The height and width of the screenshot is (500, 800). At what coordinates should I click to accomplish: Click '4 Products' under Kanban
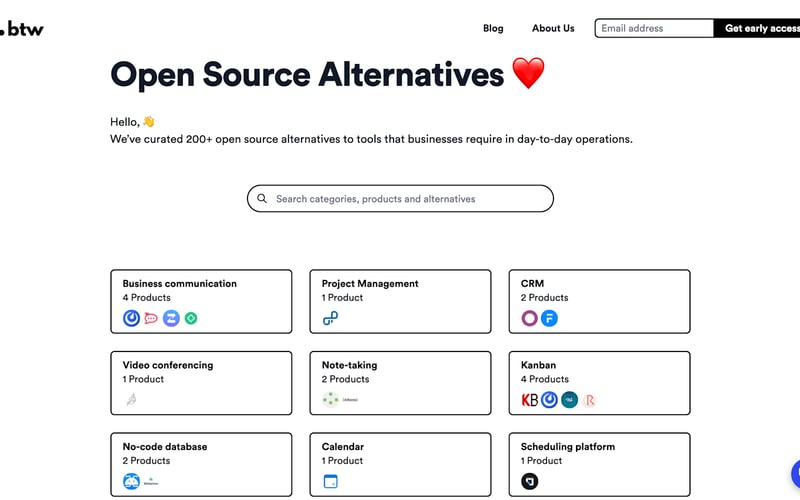(x=544, y=379)
